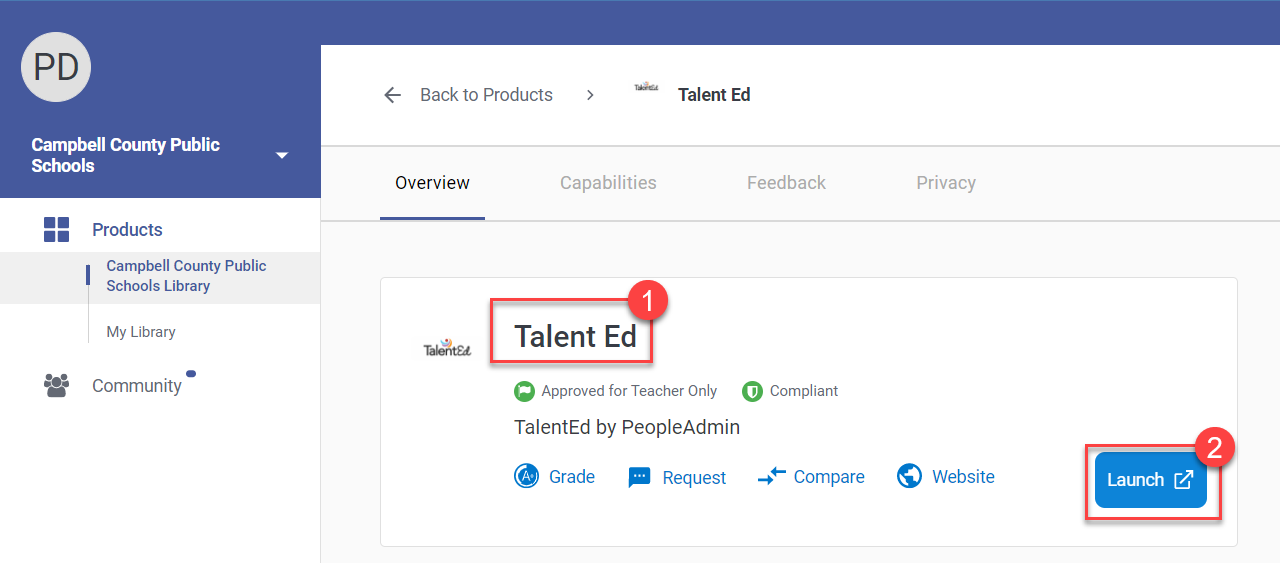Click the Grade A+ icon

coord(527,476)
